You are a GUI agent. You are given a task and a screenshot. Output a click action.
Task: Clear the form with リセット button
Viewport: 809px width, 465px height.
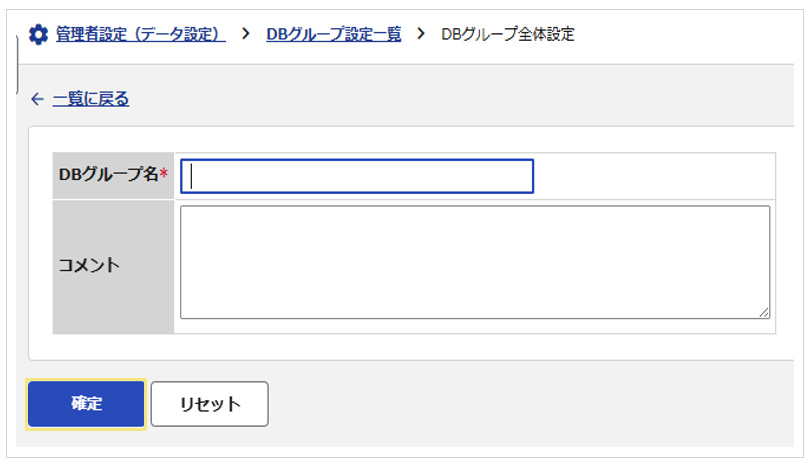[x=209, y=404]
